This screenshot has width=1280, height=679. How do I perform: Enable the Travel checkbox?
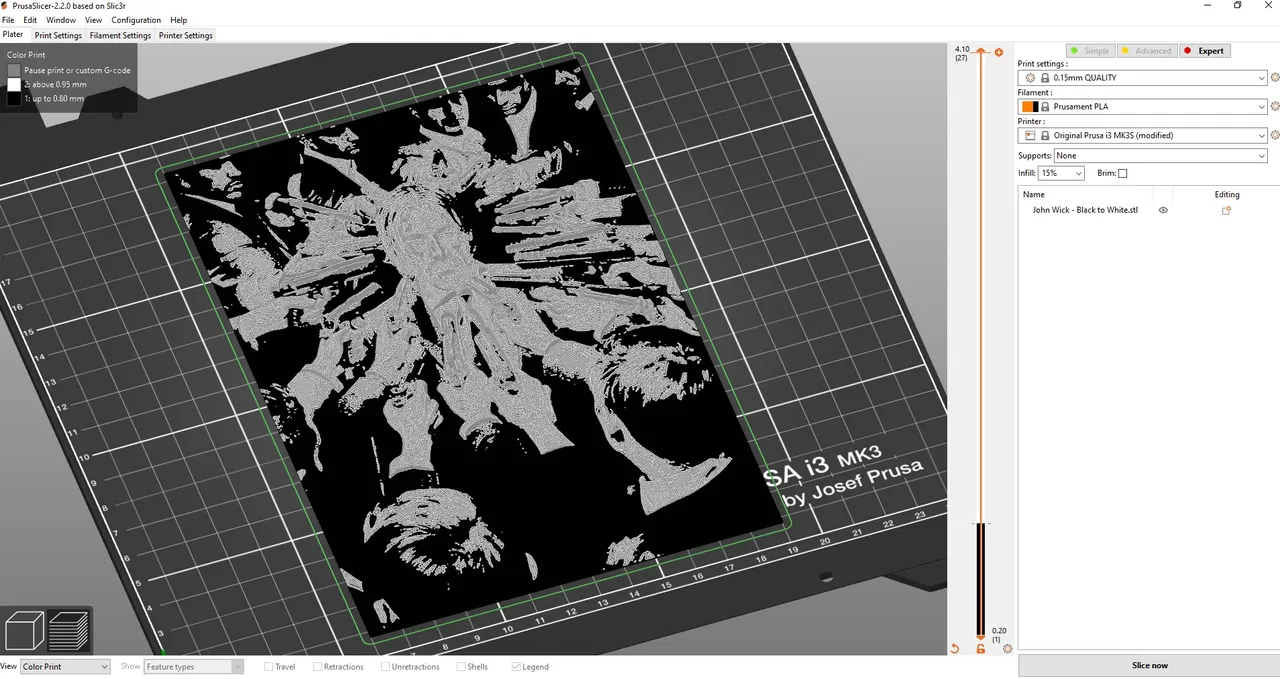[x=269, y=667]
